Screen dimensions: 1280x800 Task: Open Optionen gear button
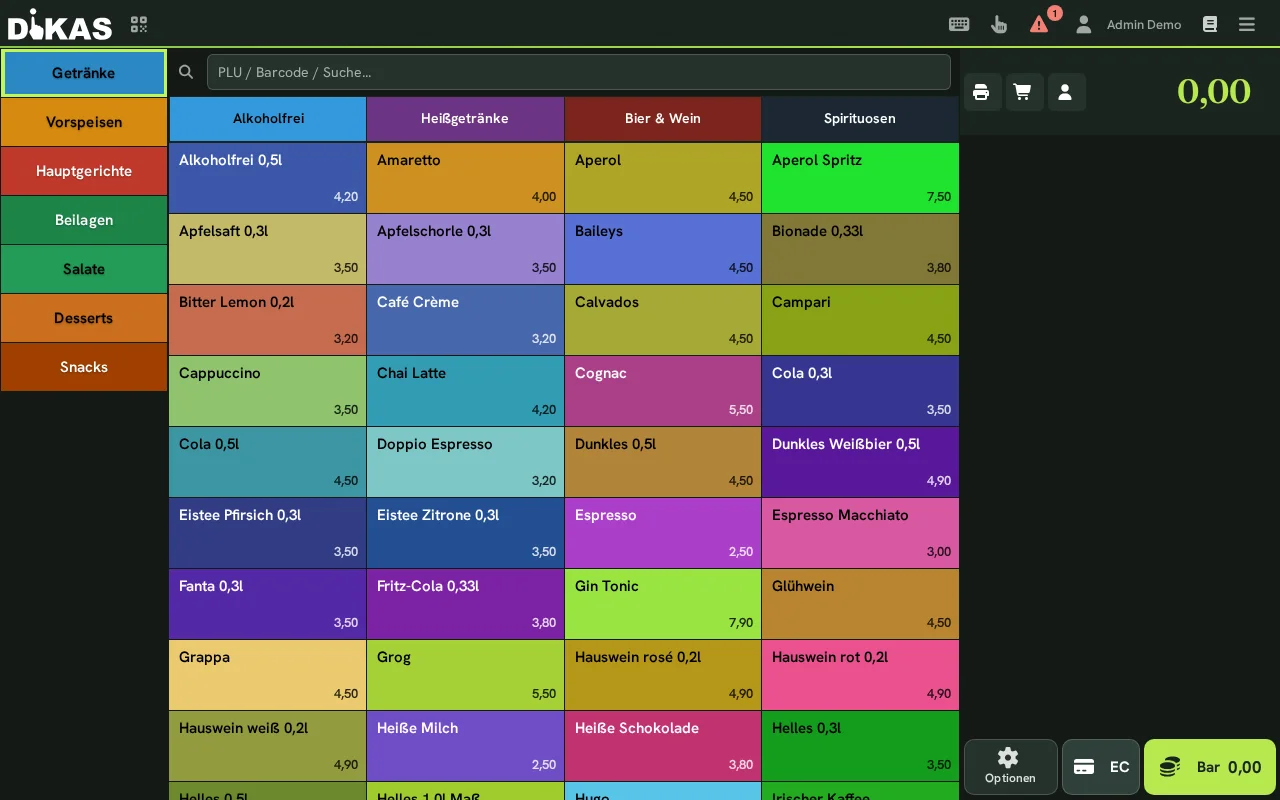click(1010, 767)
